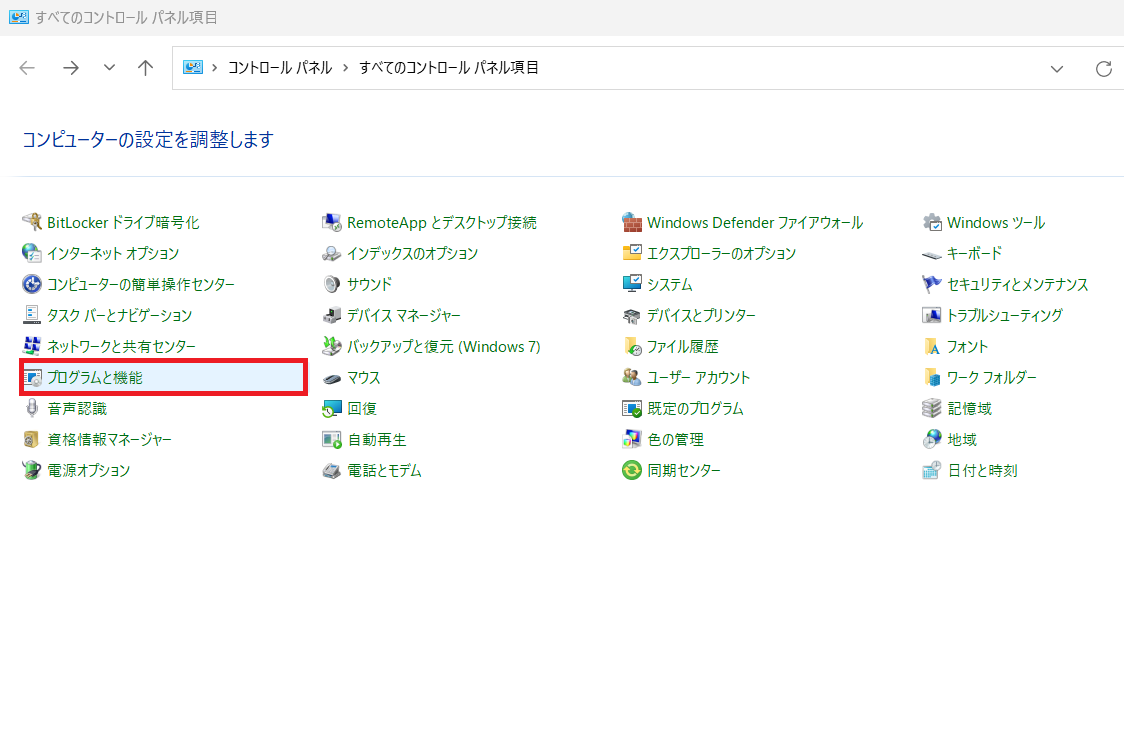Open the 同期センター green icon
This screenshot has width=1124, height=730.
click(x=632, y=470)
